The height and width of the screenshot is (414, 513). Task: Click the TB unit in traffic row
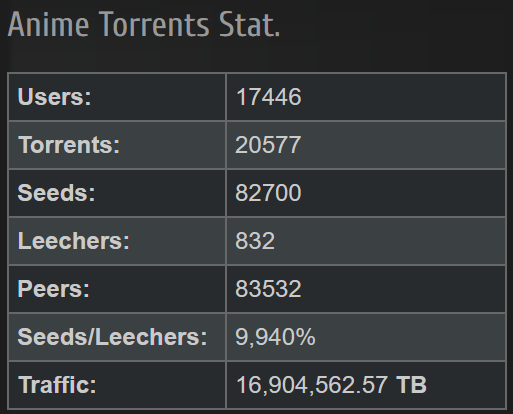click(411, 385)
